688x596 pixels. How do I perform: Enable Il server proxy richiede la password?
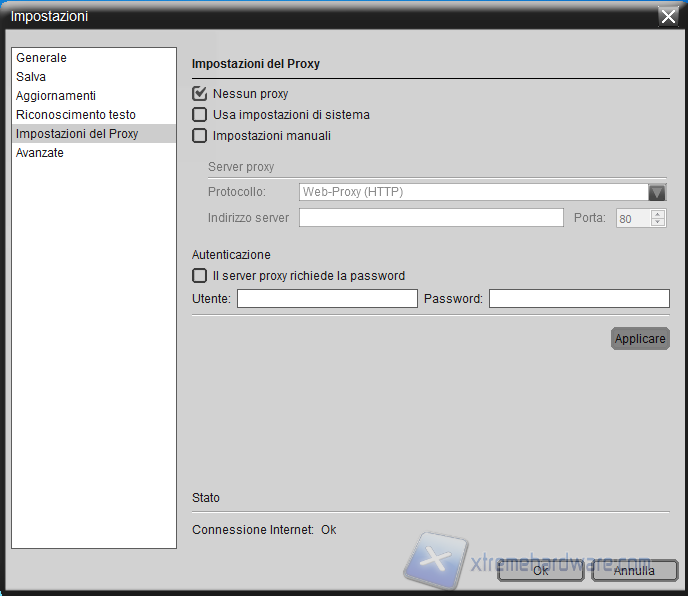point(200,276)
